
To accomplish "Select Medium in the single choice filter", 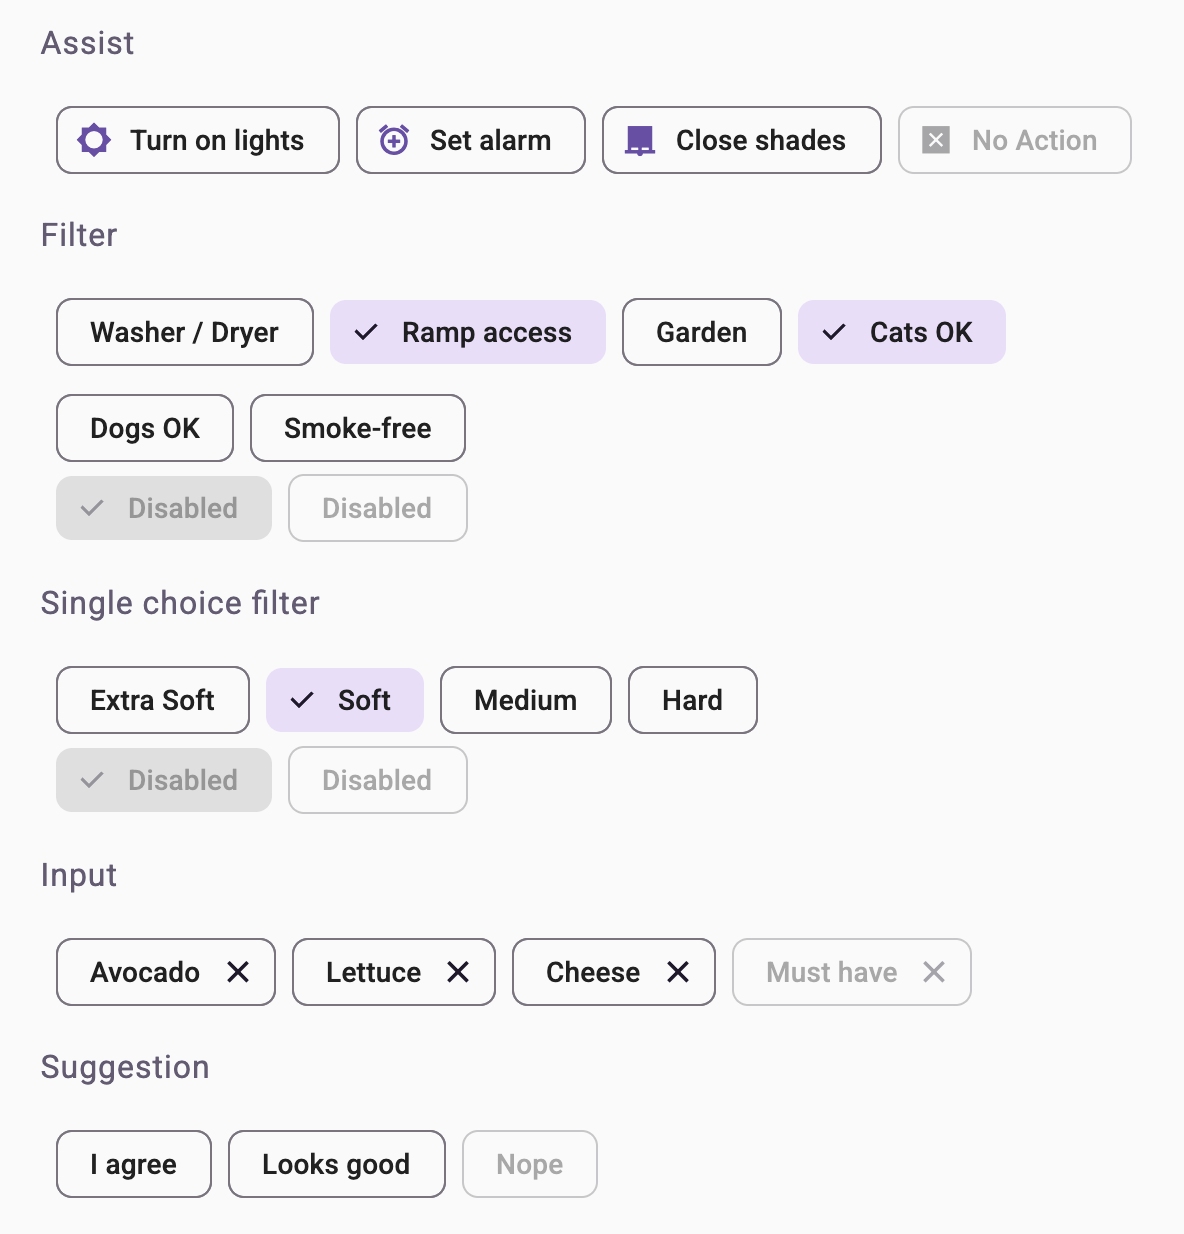I will pyautogui.click(x=525, y=700).
